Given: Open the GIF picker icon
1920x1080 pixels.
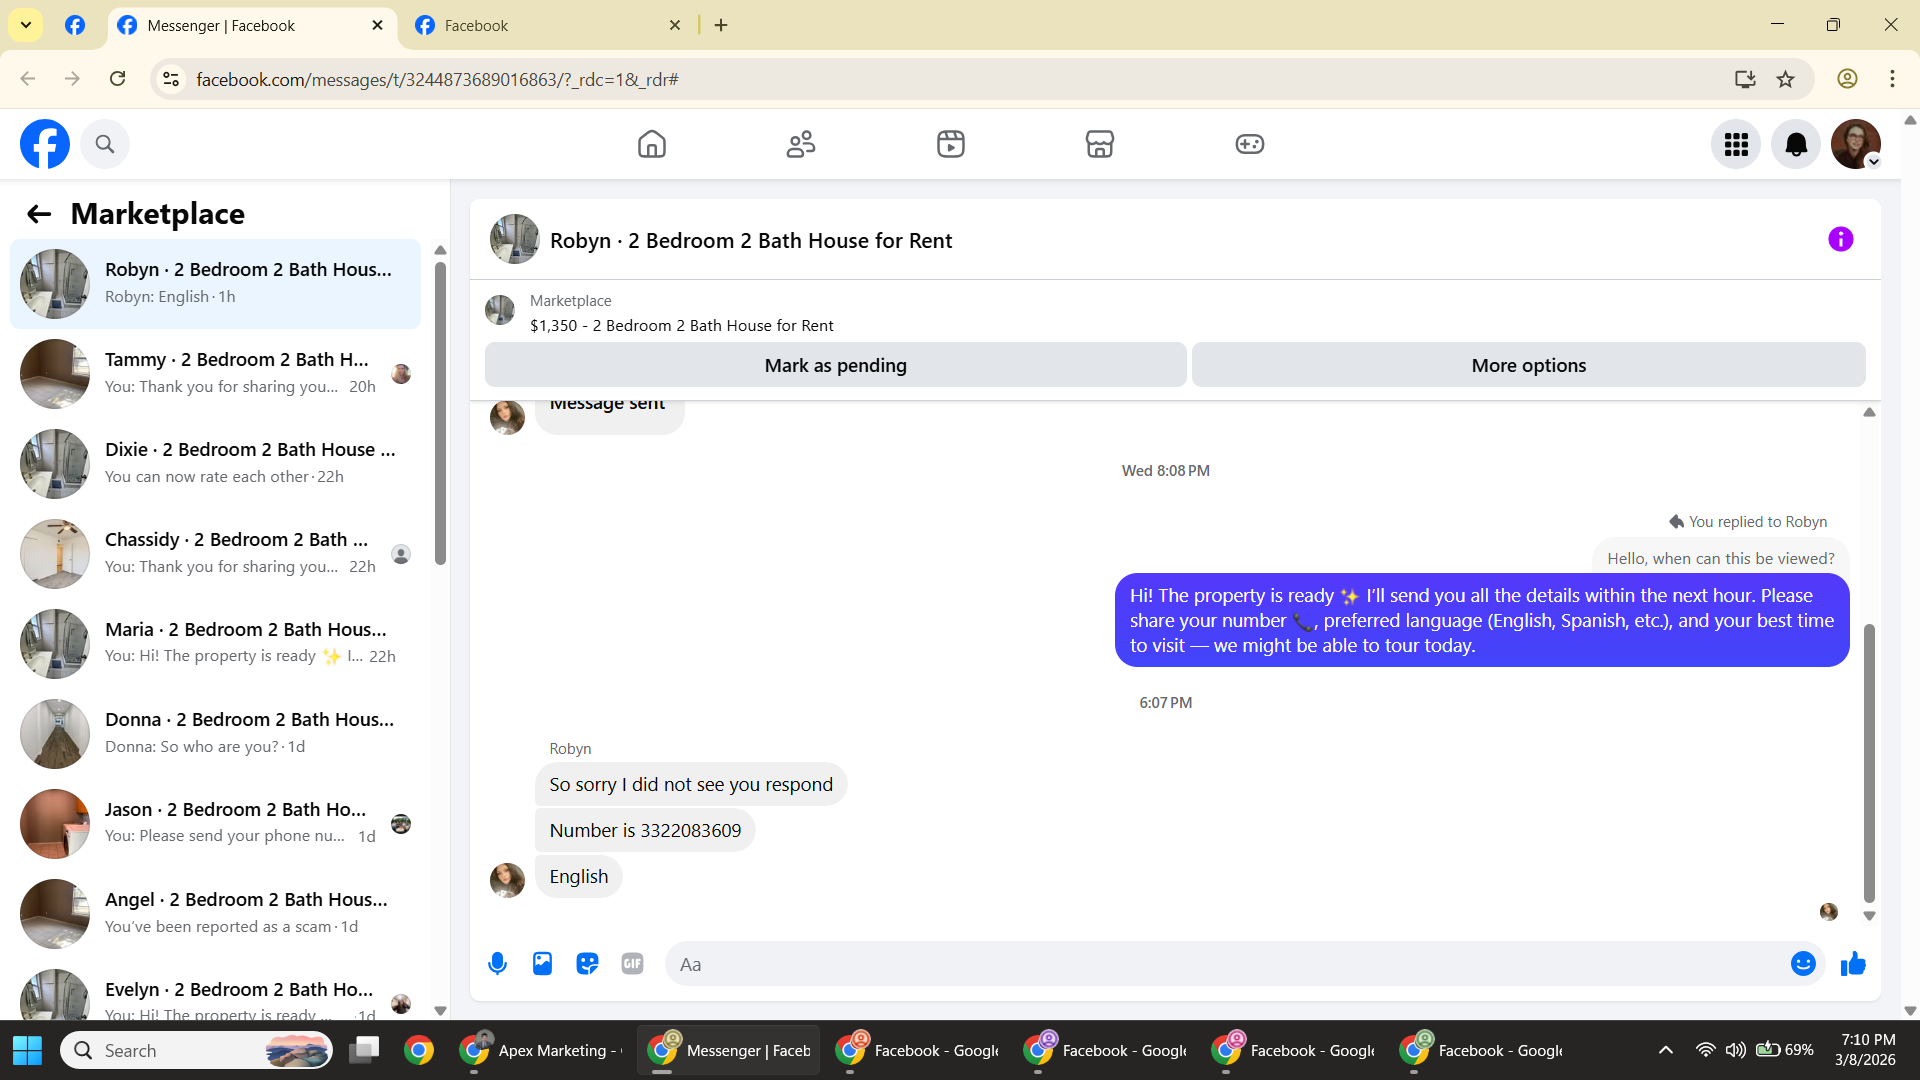Looking at the screenshot, I should pyautogui.click(x=632, y=964).
